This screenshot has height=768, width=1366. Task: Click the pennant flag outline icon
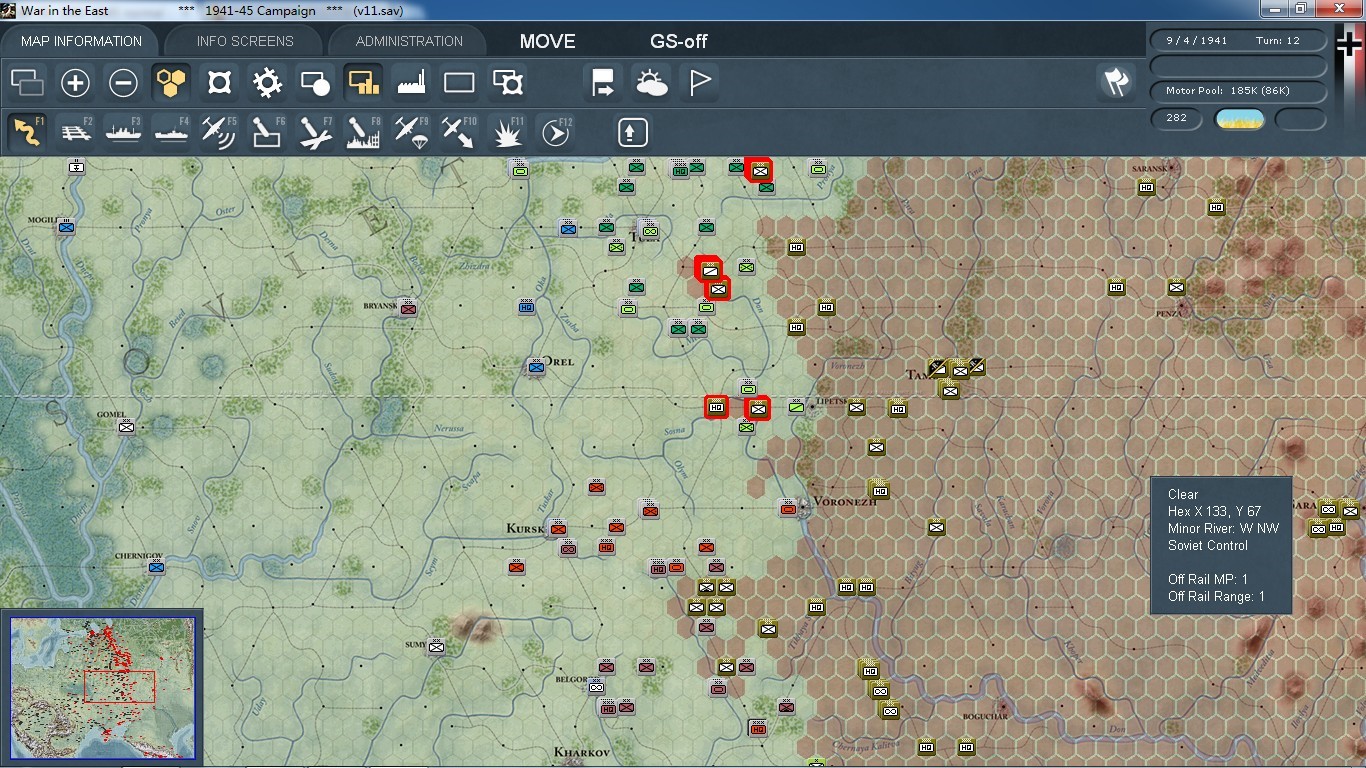(x=699, y=83)
